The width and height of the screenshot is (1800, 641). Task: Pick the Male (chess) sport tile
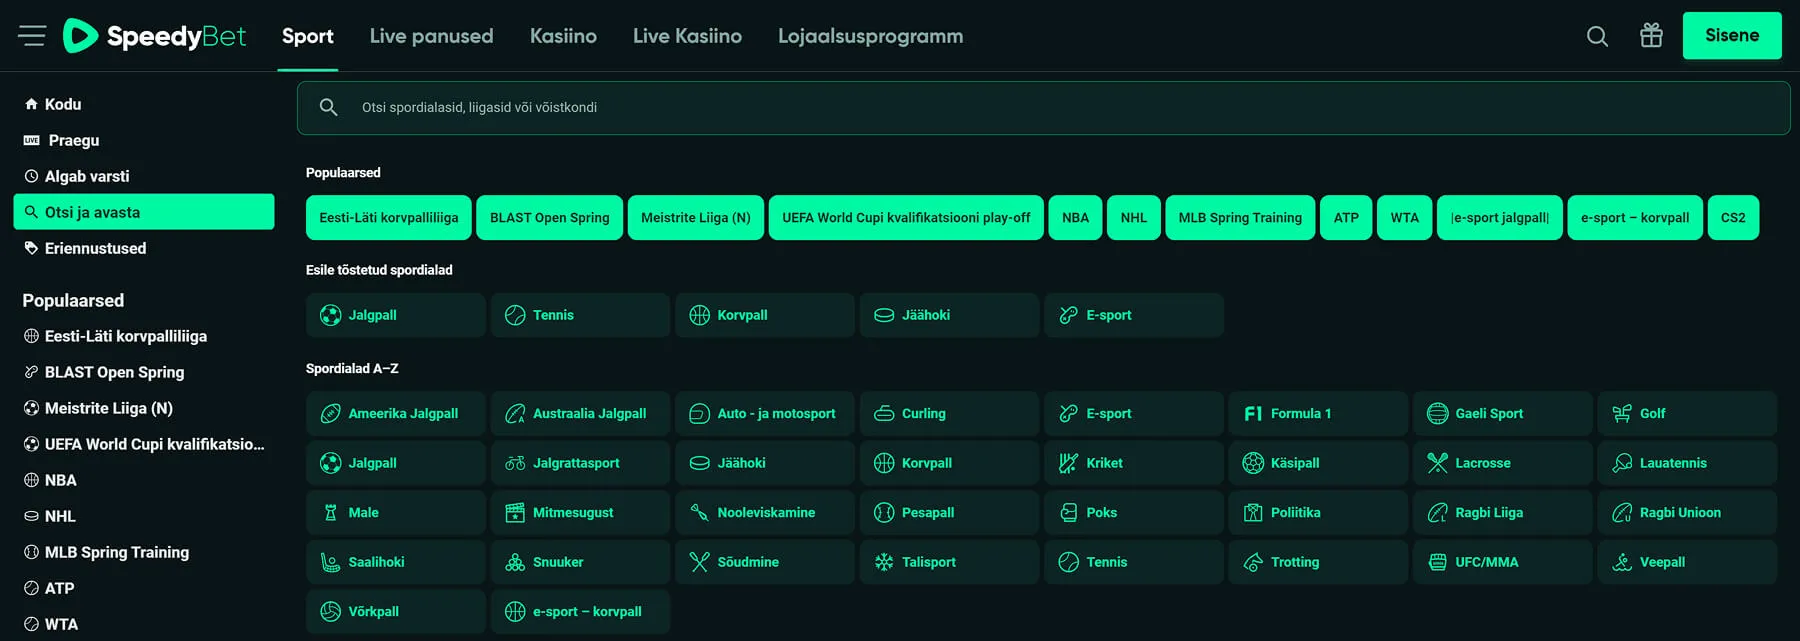pyautogui.click(x=395, y=512)
